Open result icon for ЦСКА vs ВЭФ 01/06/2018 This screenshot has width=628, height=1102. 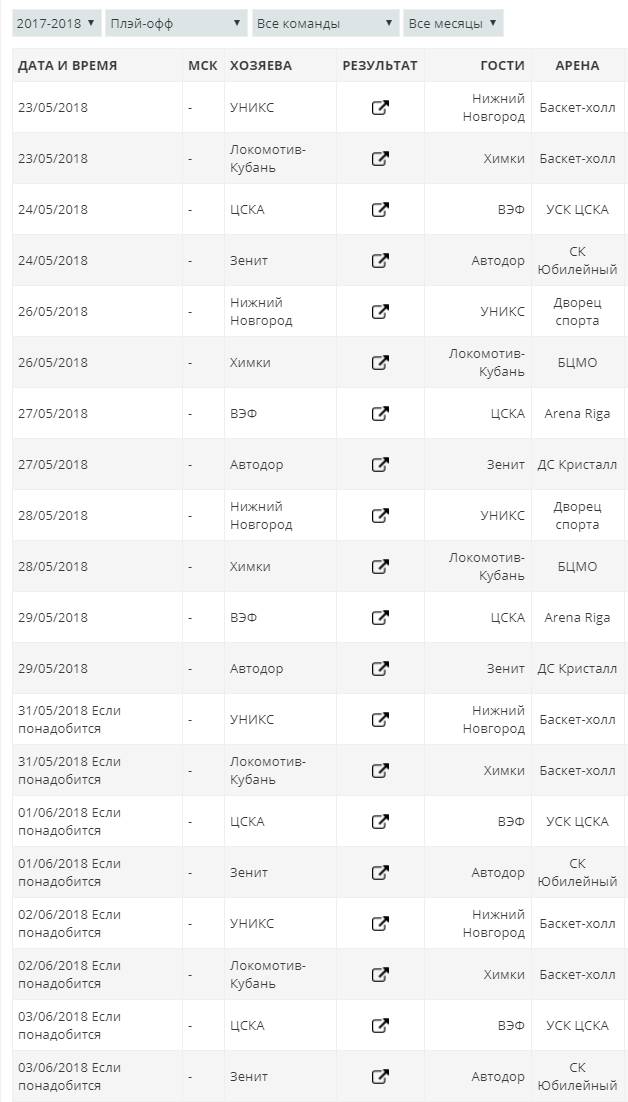380,822
